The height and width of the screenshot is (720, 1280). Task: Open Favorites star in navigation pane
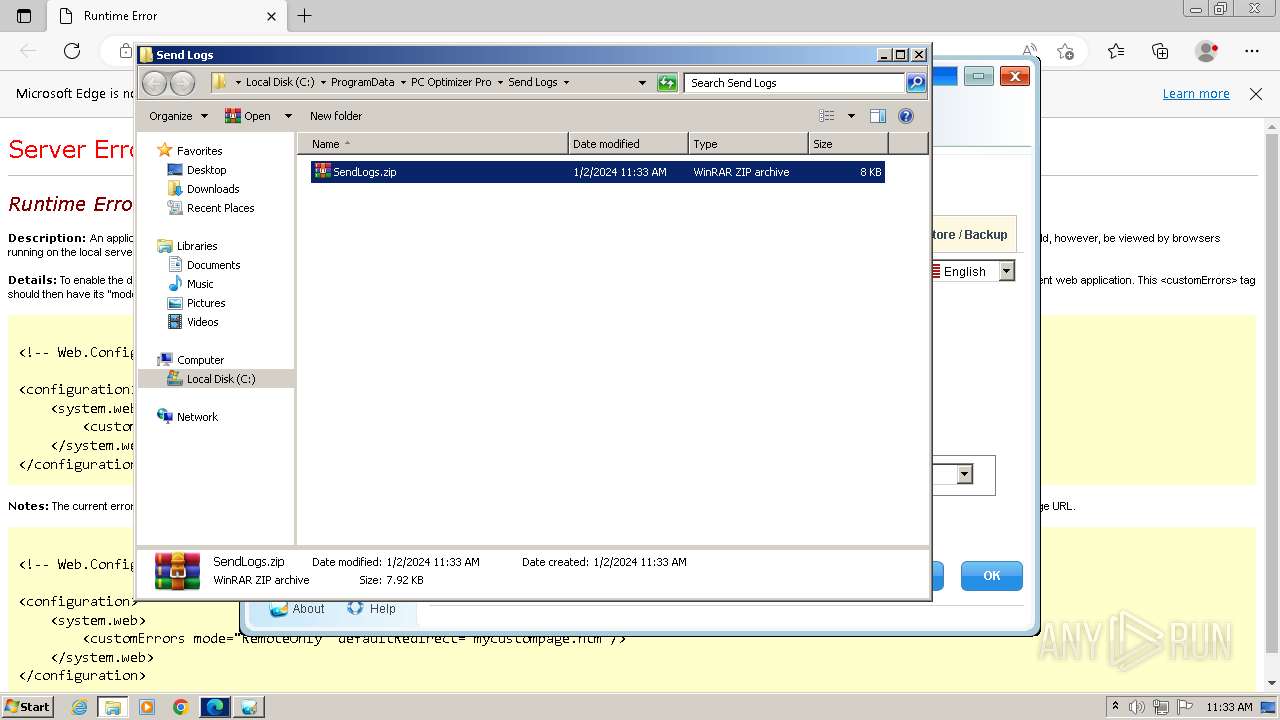click(165, 150)
